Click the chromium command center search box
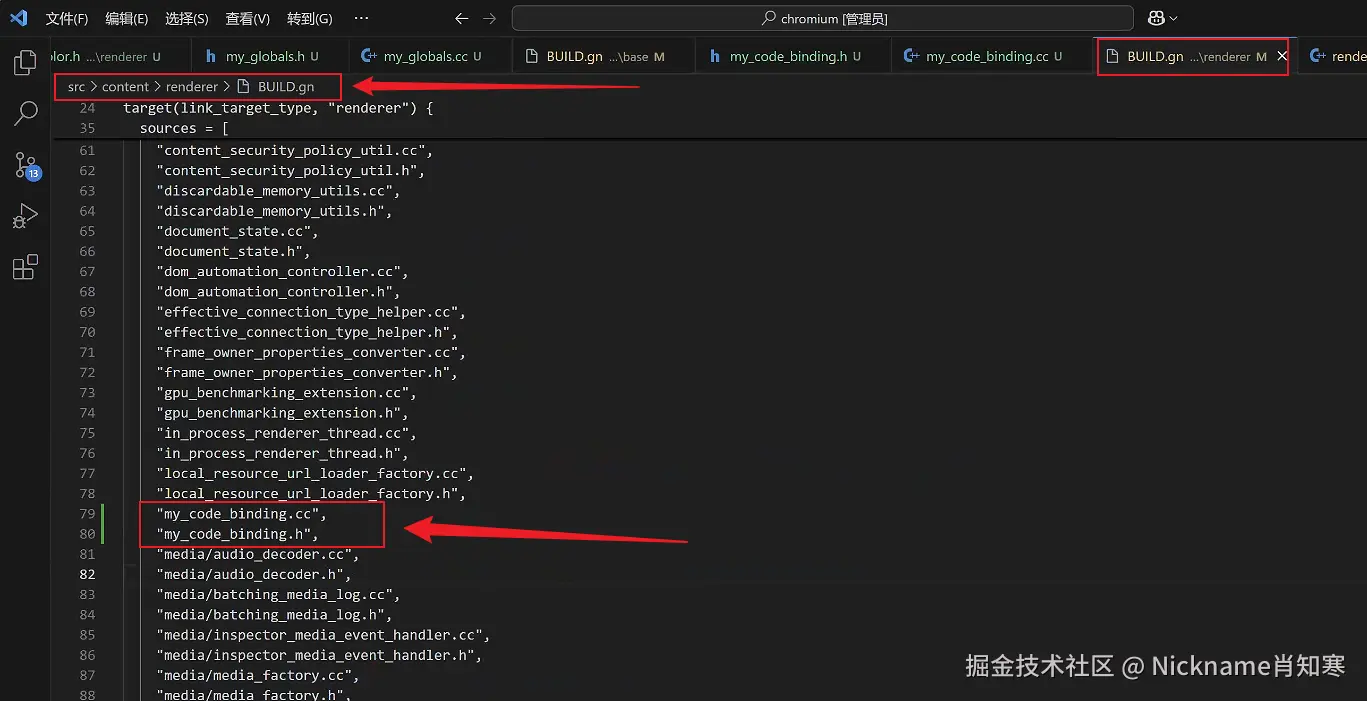Viewport: 1367px width, 701px height. tap(822, 18)
